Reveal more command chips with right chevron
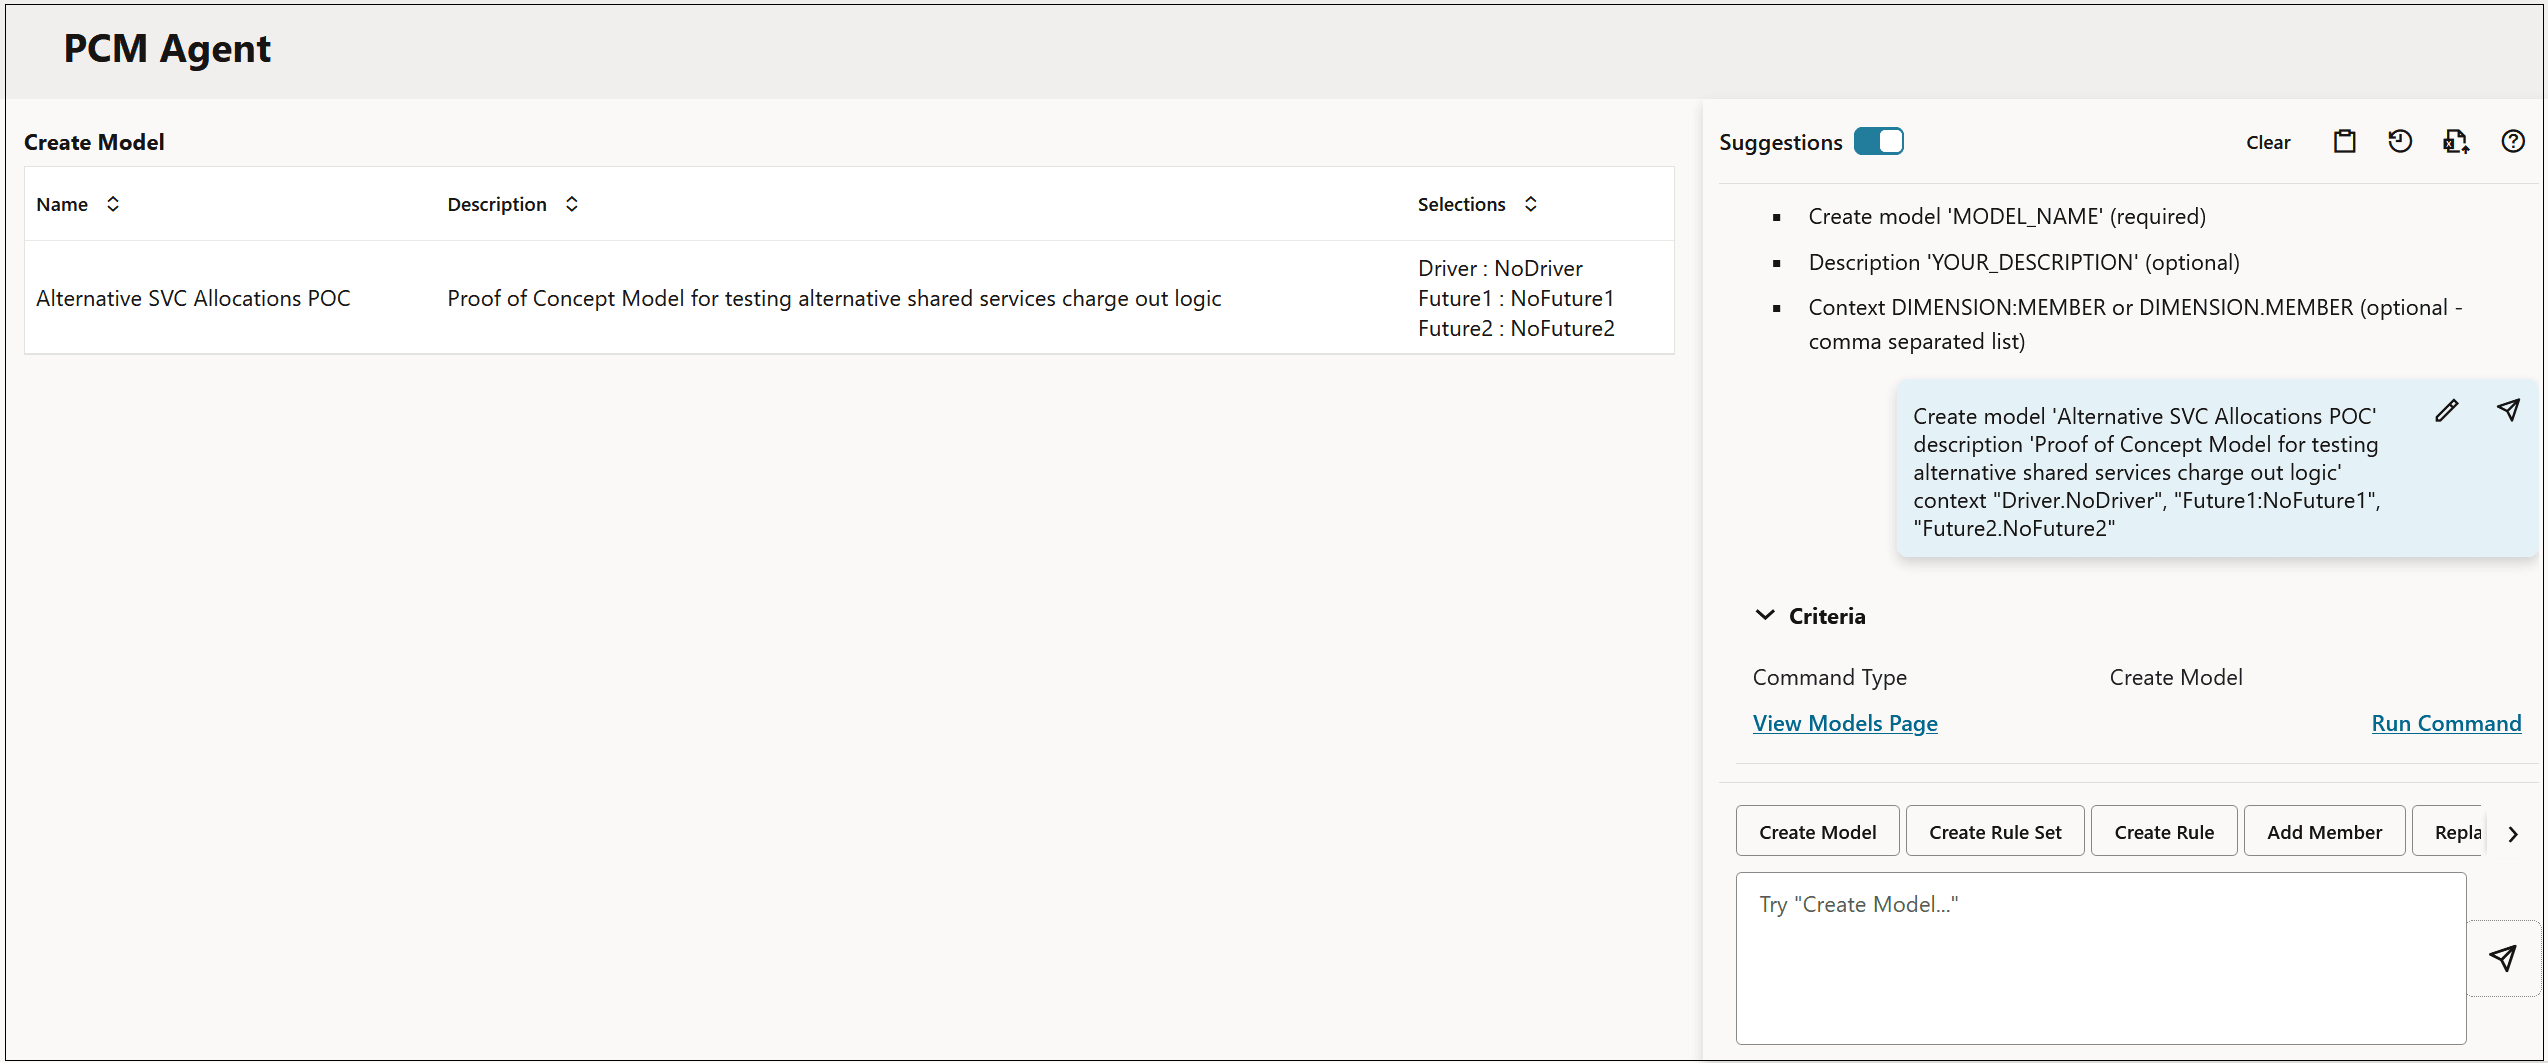The image size is (2548, 1063). click(2513, 833)
